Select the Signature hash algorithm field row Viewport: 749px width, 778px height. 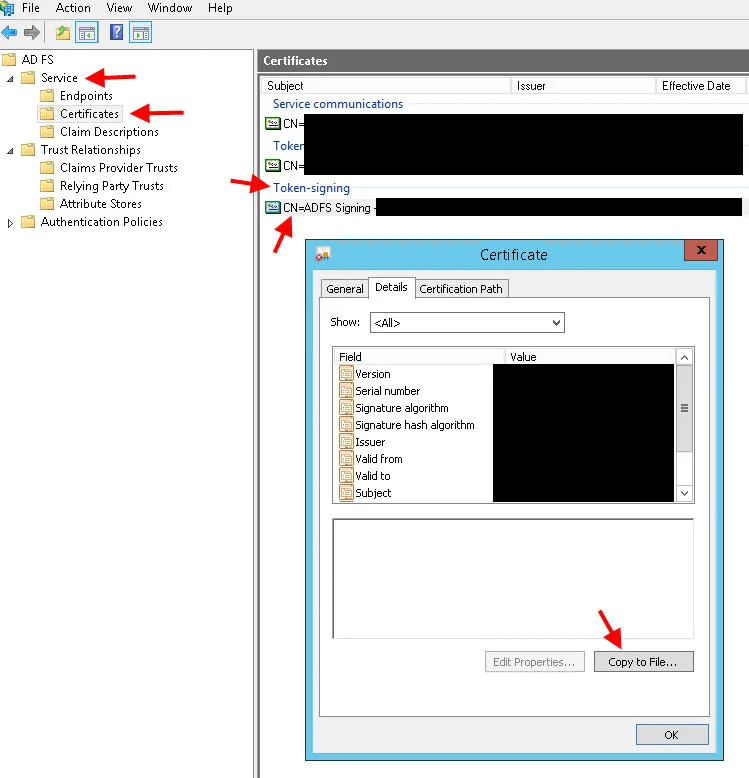tap(414, 425)
